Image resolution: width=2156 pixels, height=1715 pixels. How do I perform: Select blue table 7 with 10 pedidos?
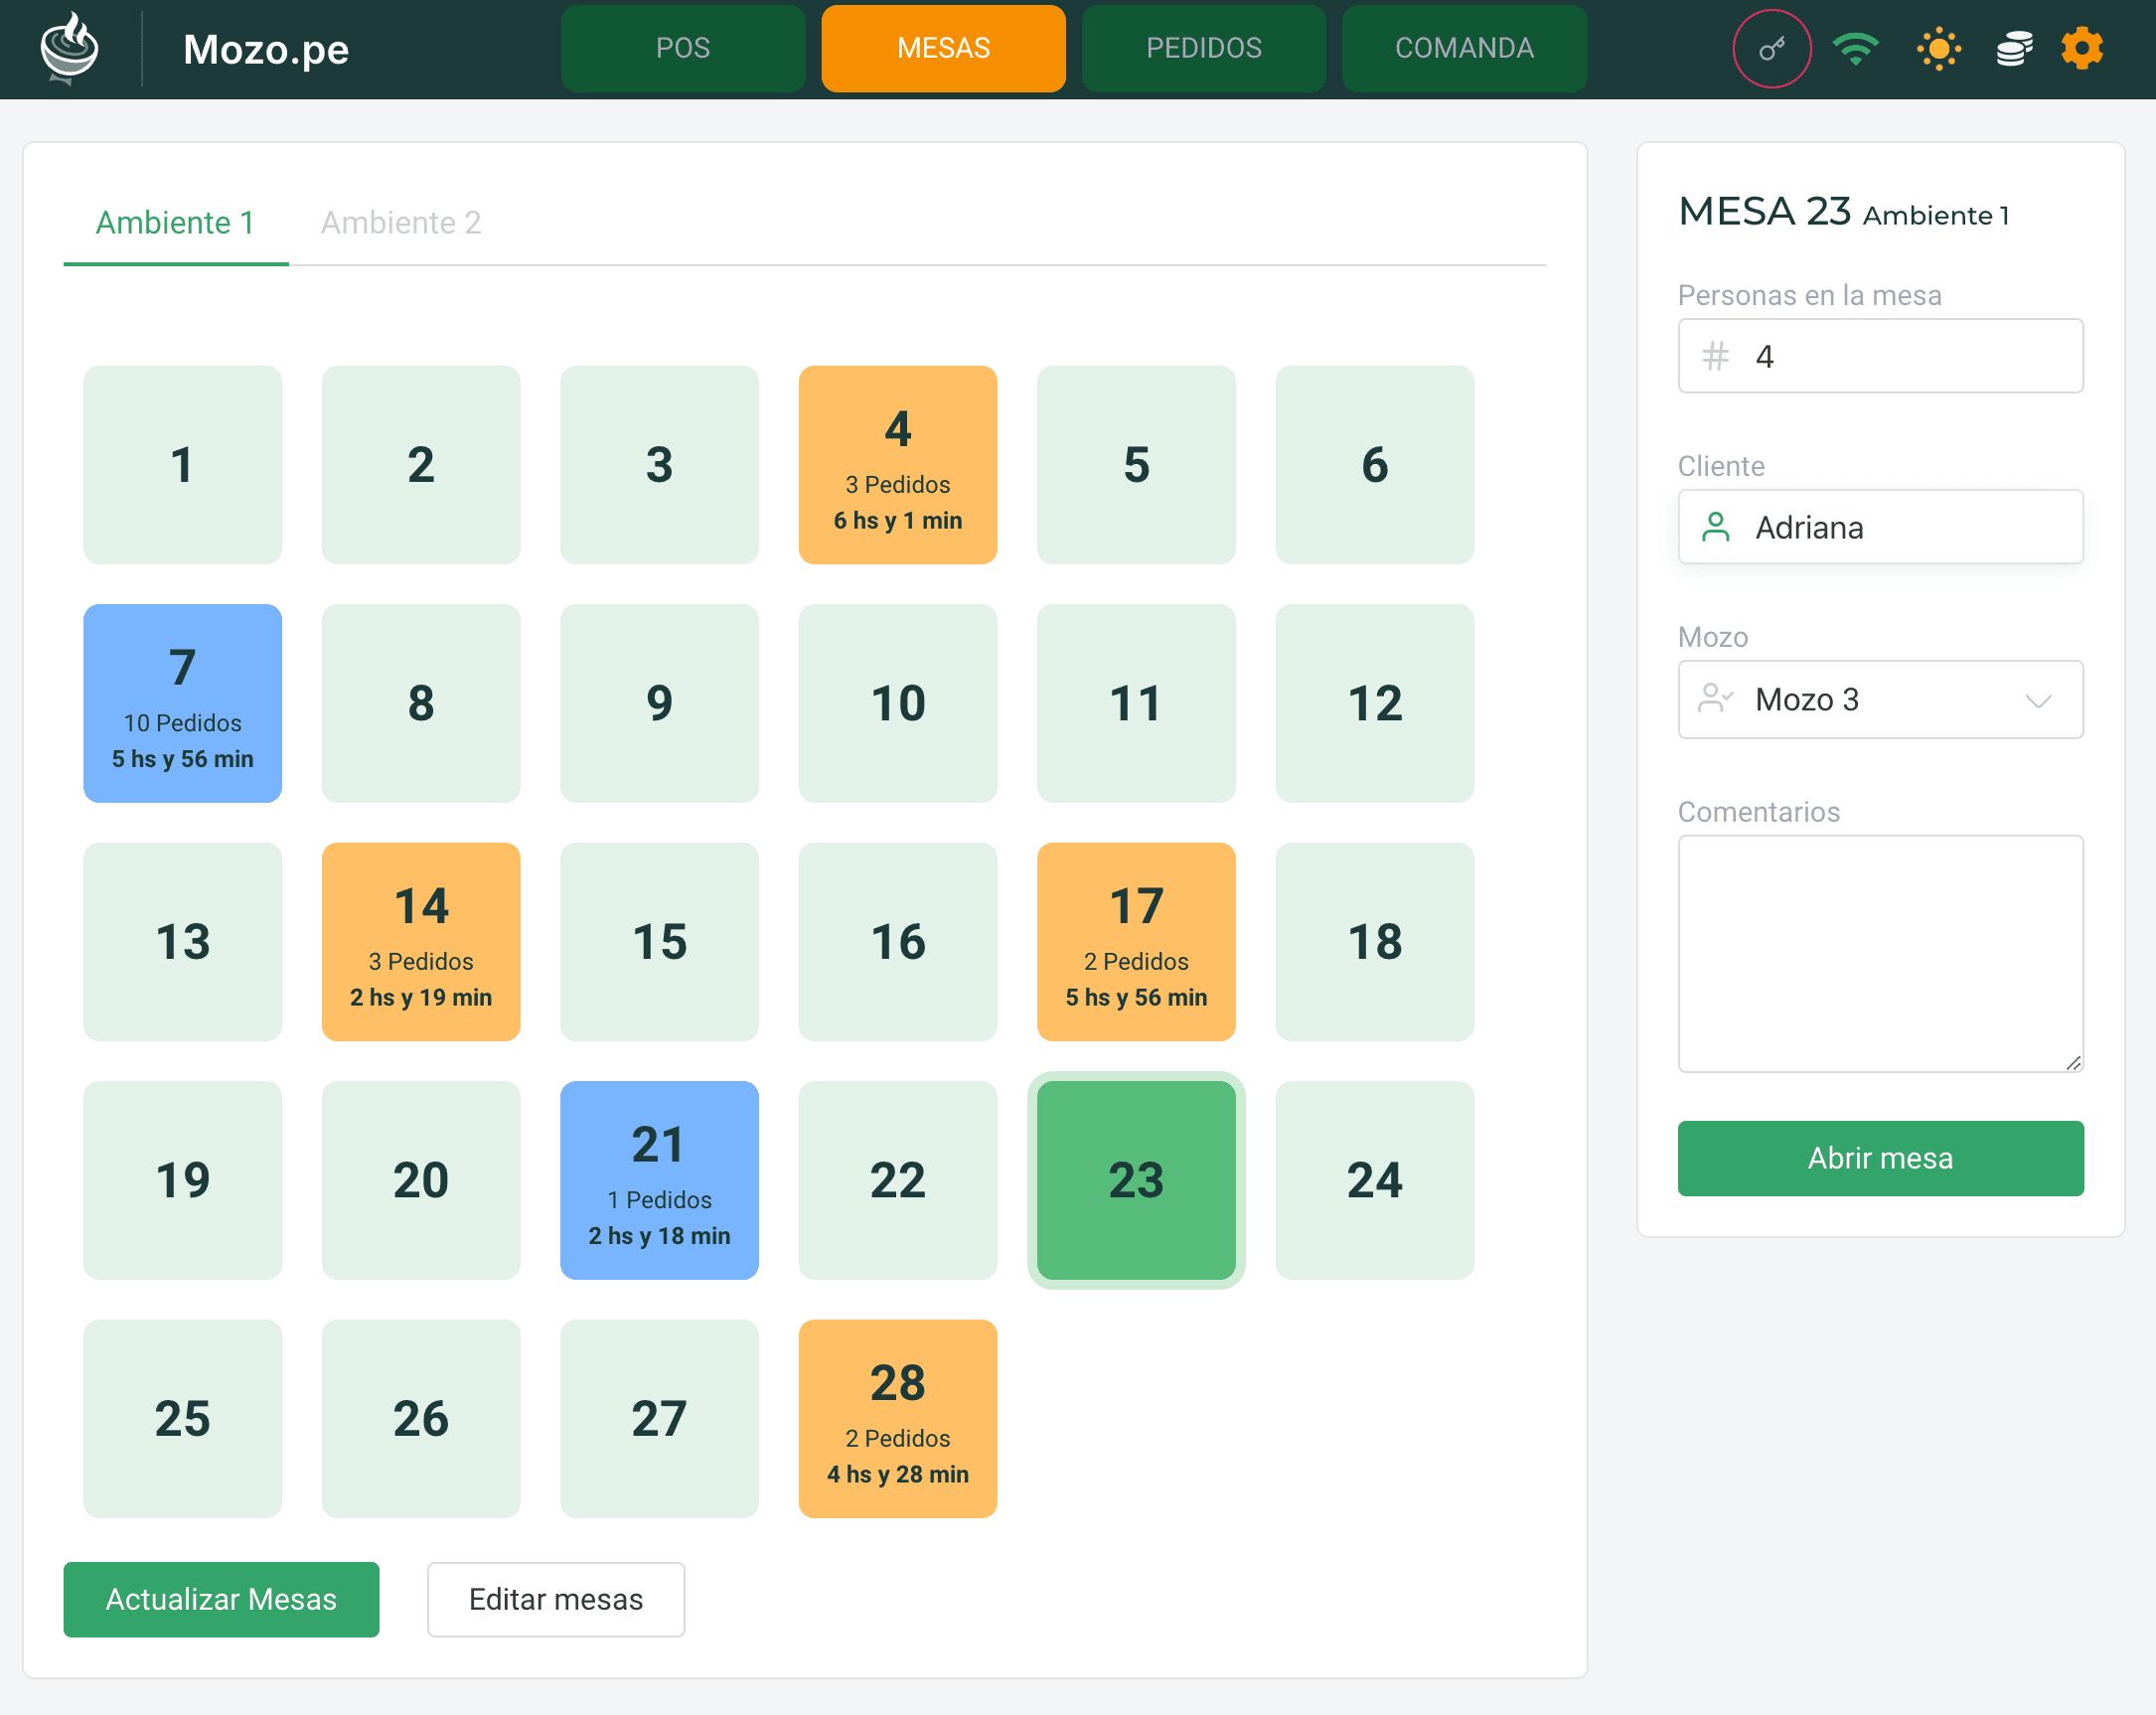[x=182, y=702]
